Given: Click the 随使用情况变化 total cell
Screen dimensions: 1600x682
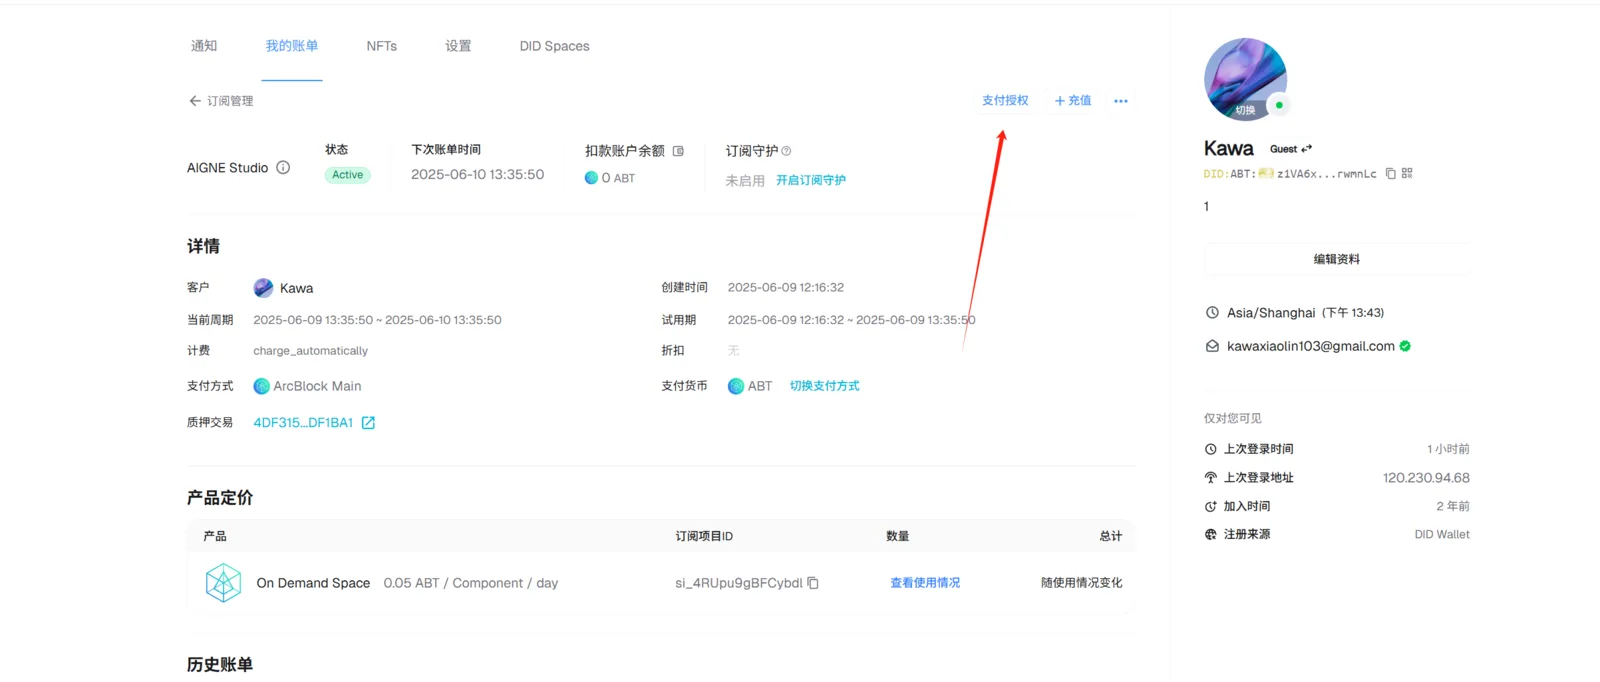Looking at the screenshot, I should click(x=1082, y=583).
